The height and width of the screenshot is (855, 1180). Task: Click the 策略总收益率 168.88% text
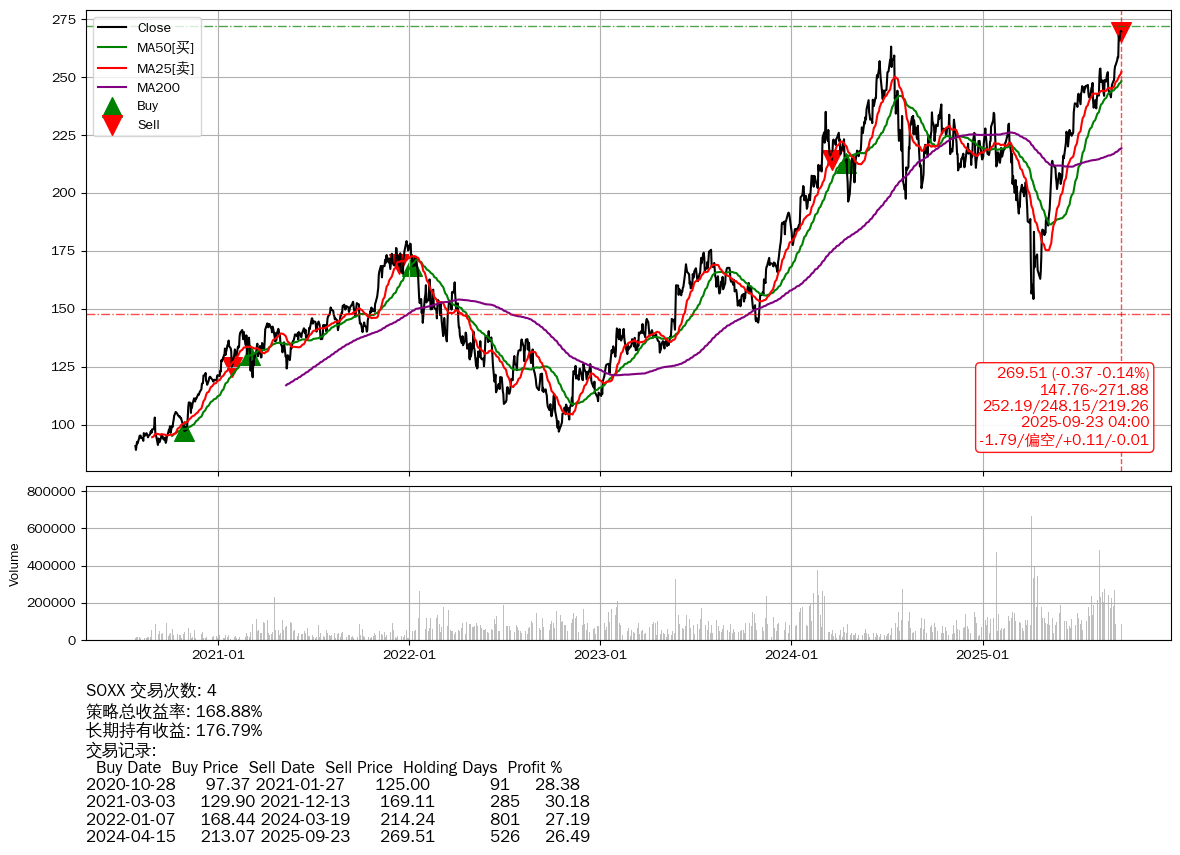pos(174,711)
